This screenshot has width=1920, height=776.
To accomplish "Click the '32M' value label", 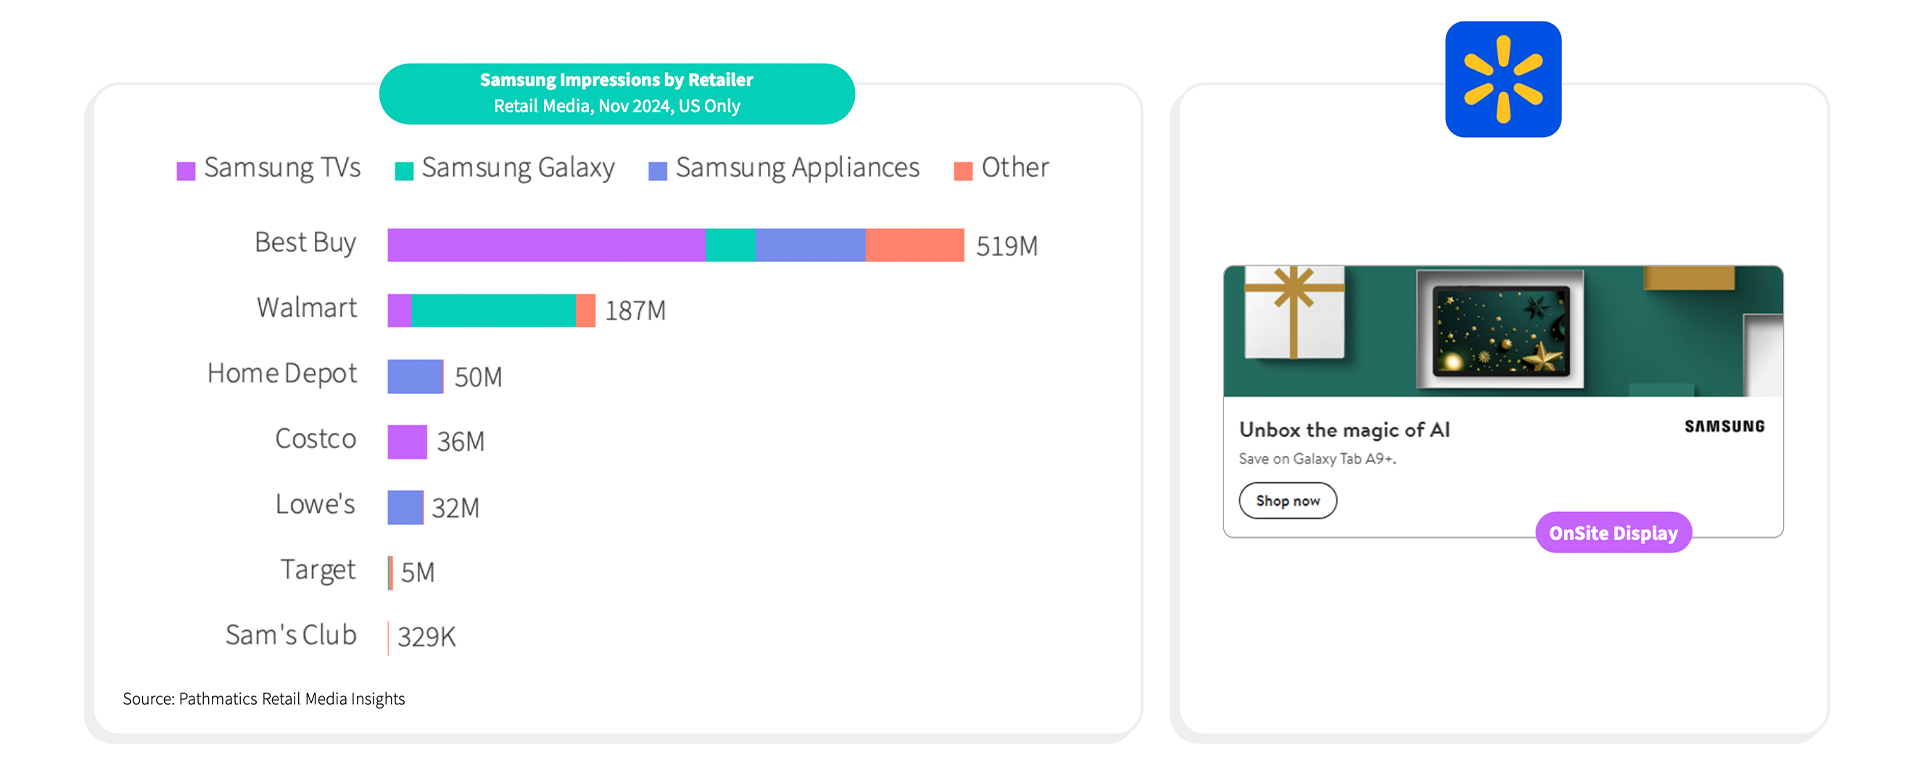I will click(456, 508).
